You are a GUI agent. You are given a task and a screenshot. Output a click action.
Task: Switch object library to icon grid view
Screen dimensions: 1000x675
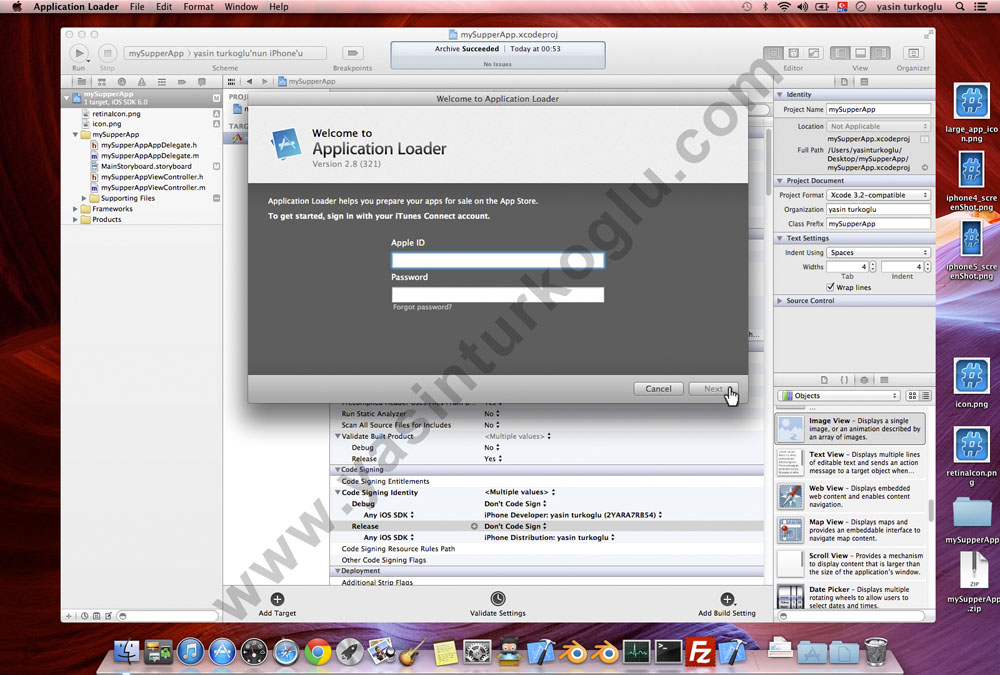(913, 396)
